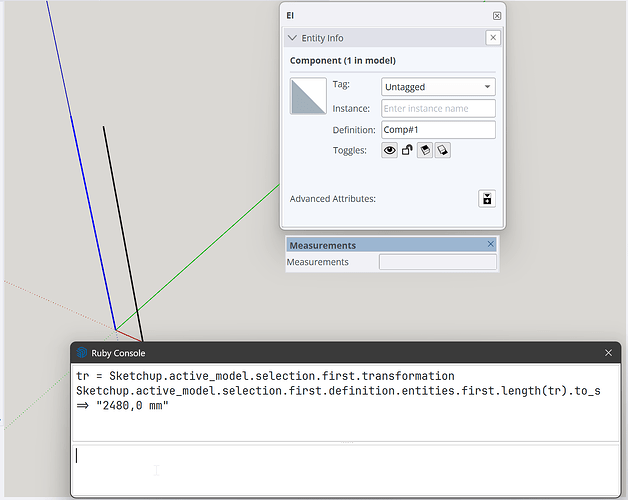Image resolution: width=628 pixels, height=500 pixels.
Task: Click the Component (1 in model) heading
Action: coord(343,60)
